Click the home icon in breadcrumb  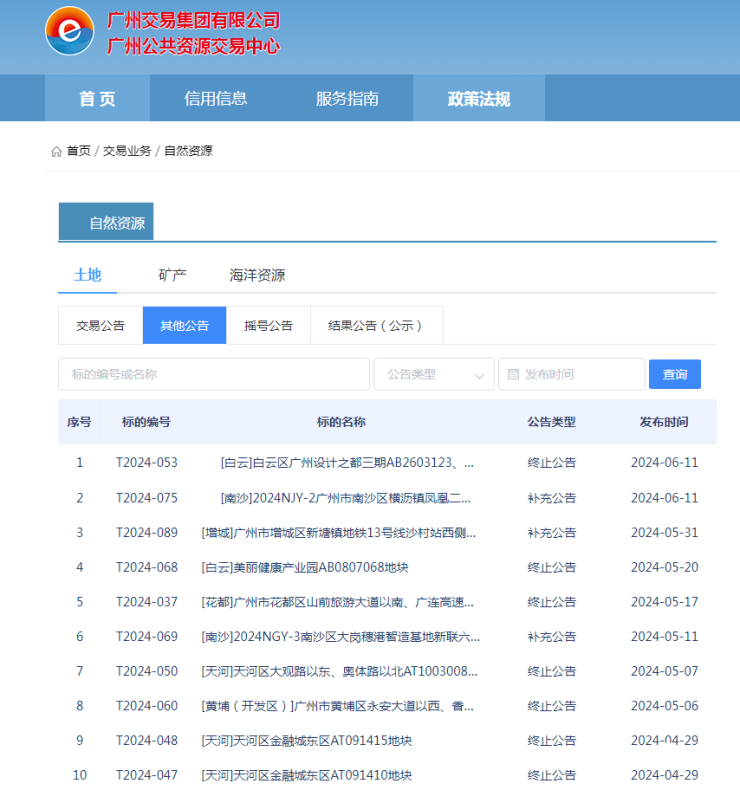(x=56, y=151)
